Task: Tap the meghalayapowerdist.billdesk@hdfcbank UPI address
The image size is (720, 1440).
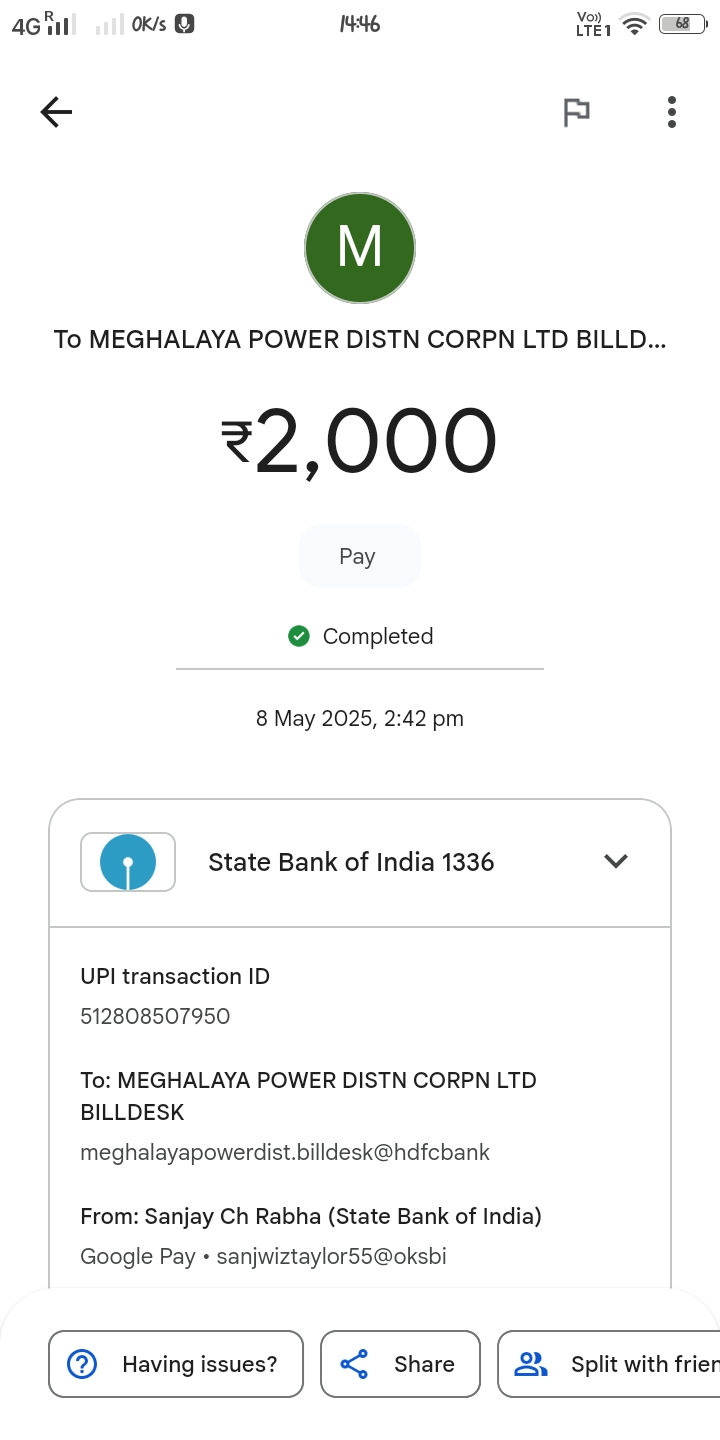Action: pyautogui.click(x=285, y=1152)
